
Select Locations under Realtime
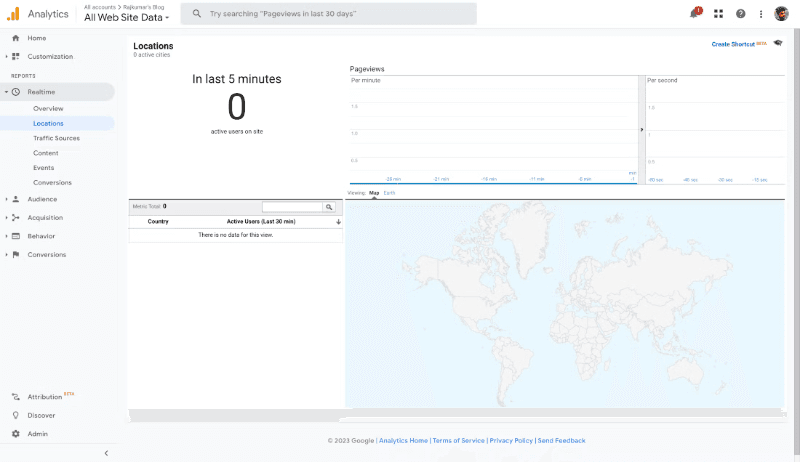pyautogui.click(x=48, y=123)
